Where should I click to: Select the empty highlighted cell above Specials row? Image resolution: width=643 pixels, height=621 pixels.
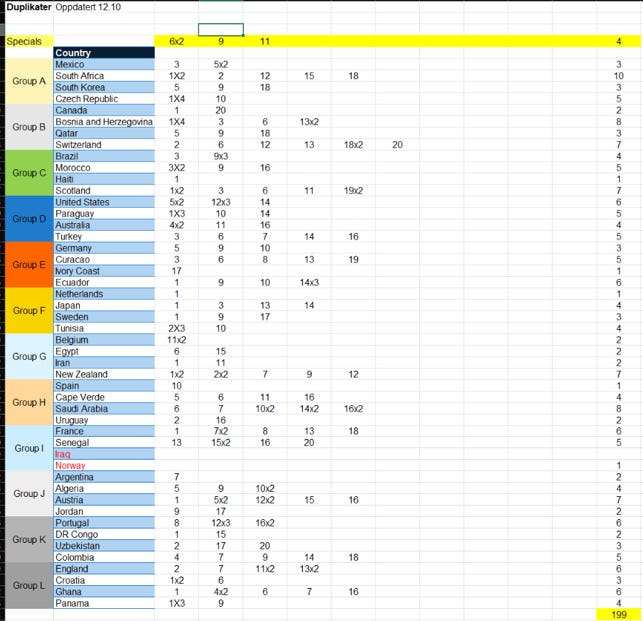[221, 30]
